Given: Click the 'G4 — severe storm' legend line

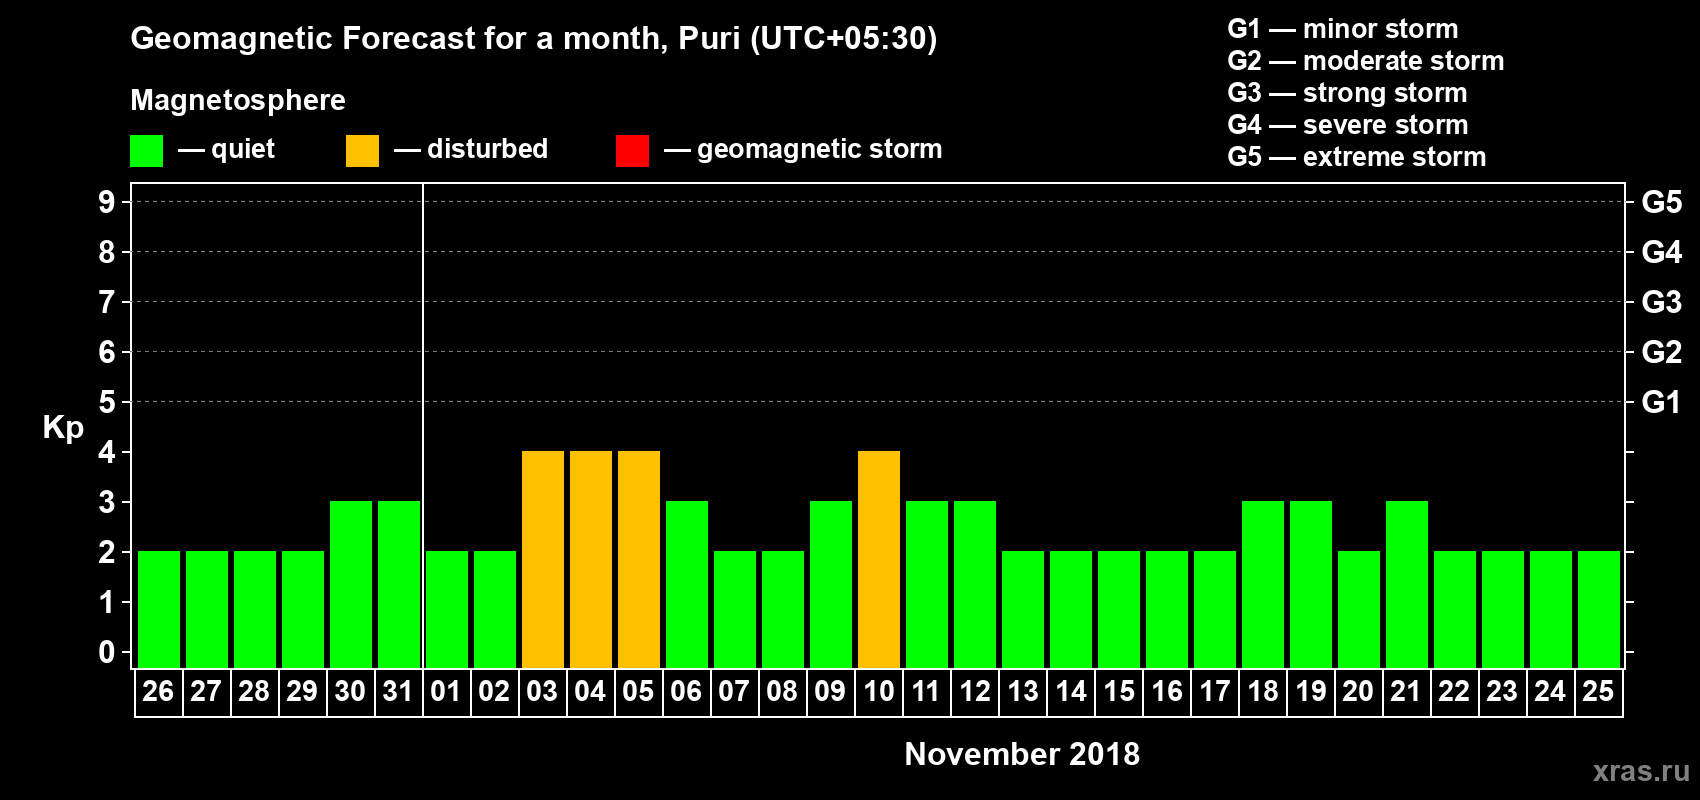Looking at the screenshot, I should [1348, 125].
